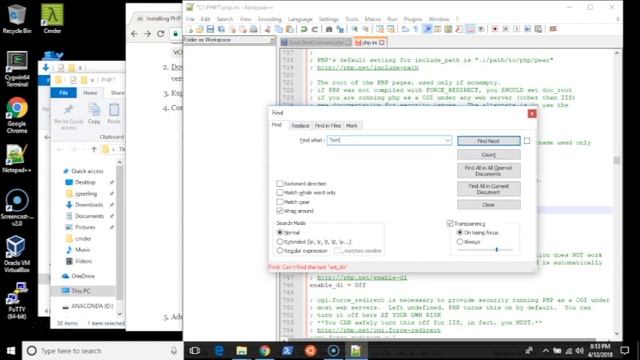Click the Close button in Find dialog

pos(489,204)
